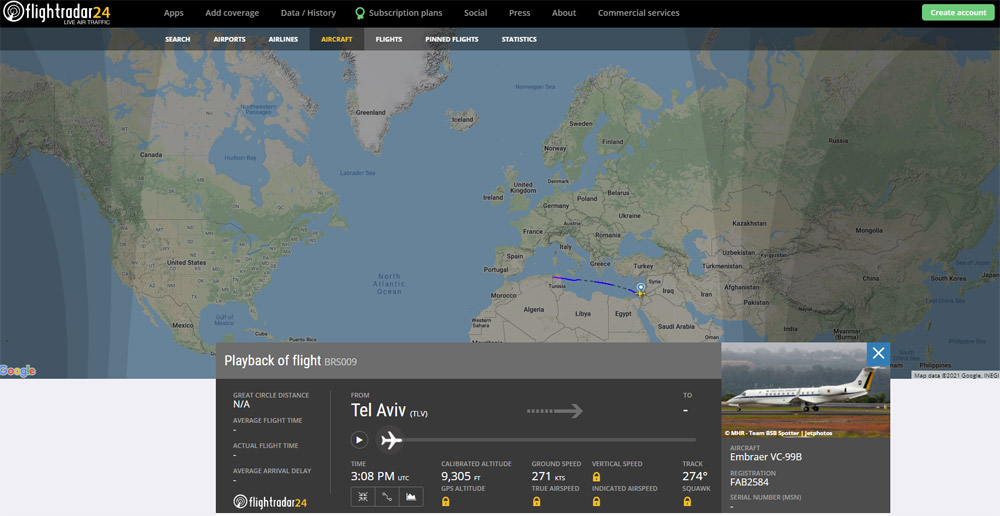Switch to the Airports tab

(x=230, y=39)
